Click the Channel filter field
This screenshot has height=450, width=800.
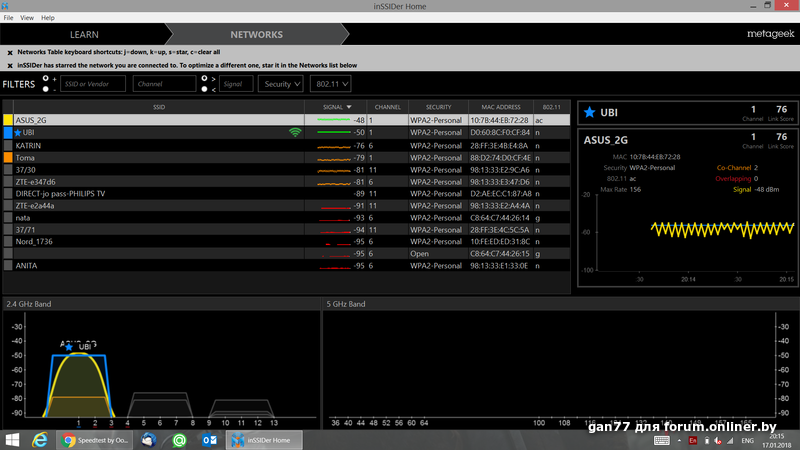click(x=164, y=84)
